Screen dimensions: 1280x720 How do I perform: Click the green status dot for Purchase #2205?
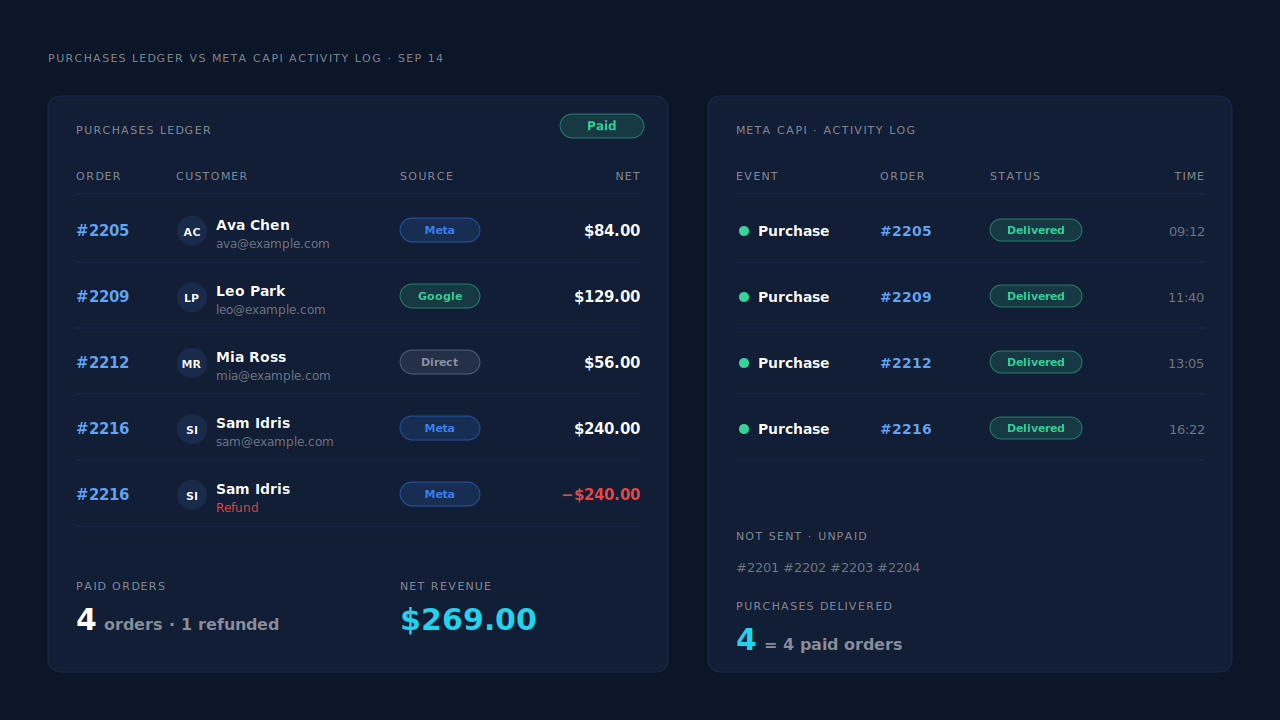click(x=744, y=231)
